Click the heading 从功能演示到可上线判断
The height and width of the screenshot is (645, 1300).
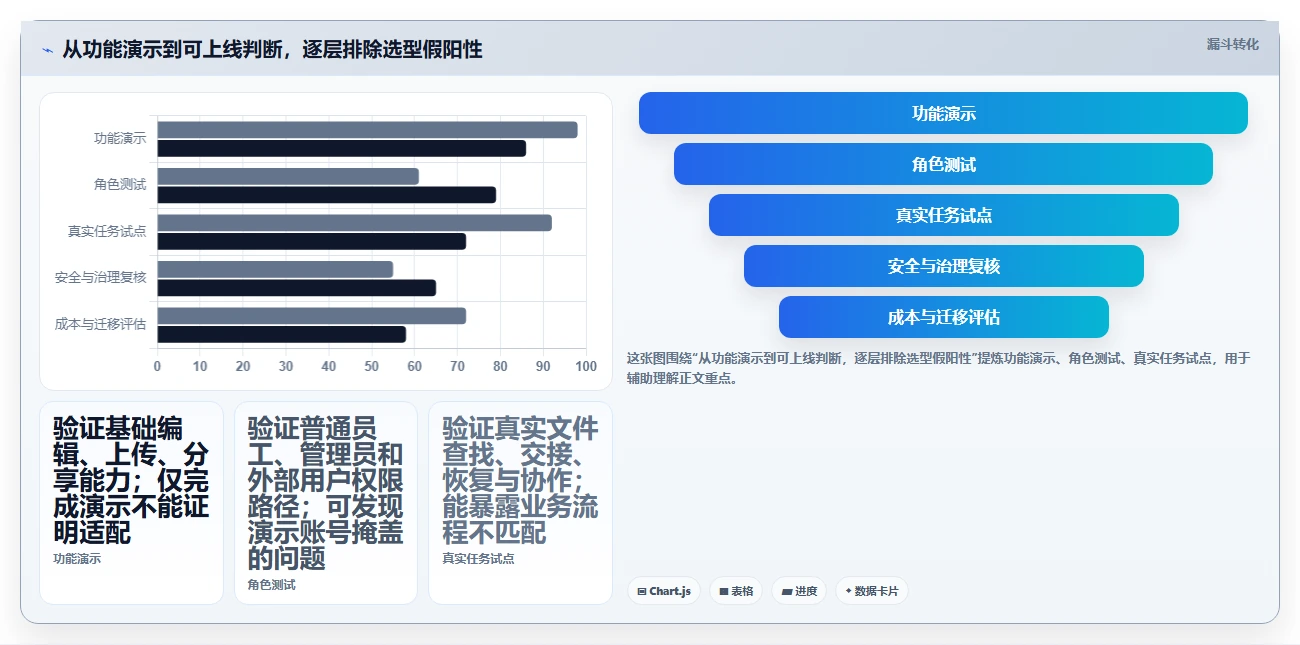(272, 50)
